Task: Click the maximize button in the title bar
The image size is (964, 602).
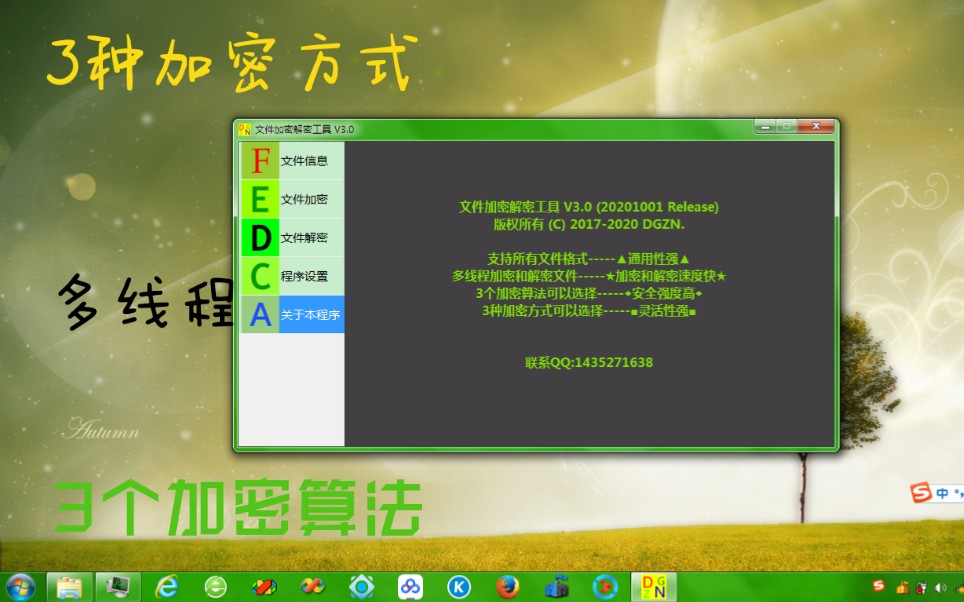Action: coord(786,127)
